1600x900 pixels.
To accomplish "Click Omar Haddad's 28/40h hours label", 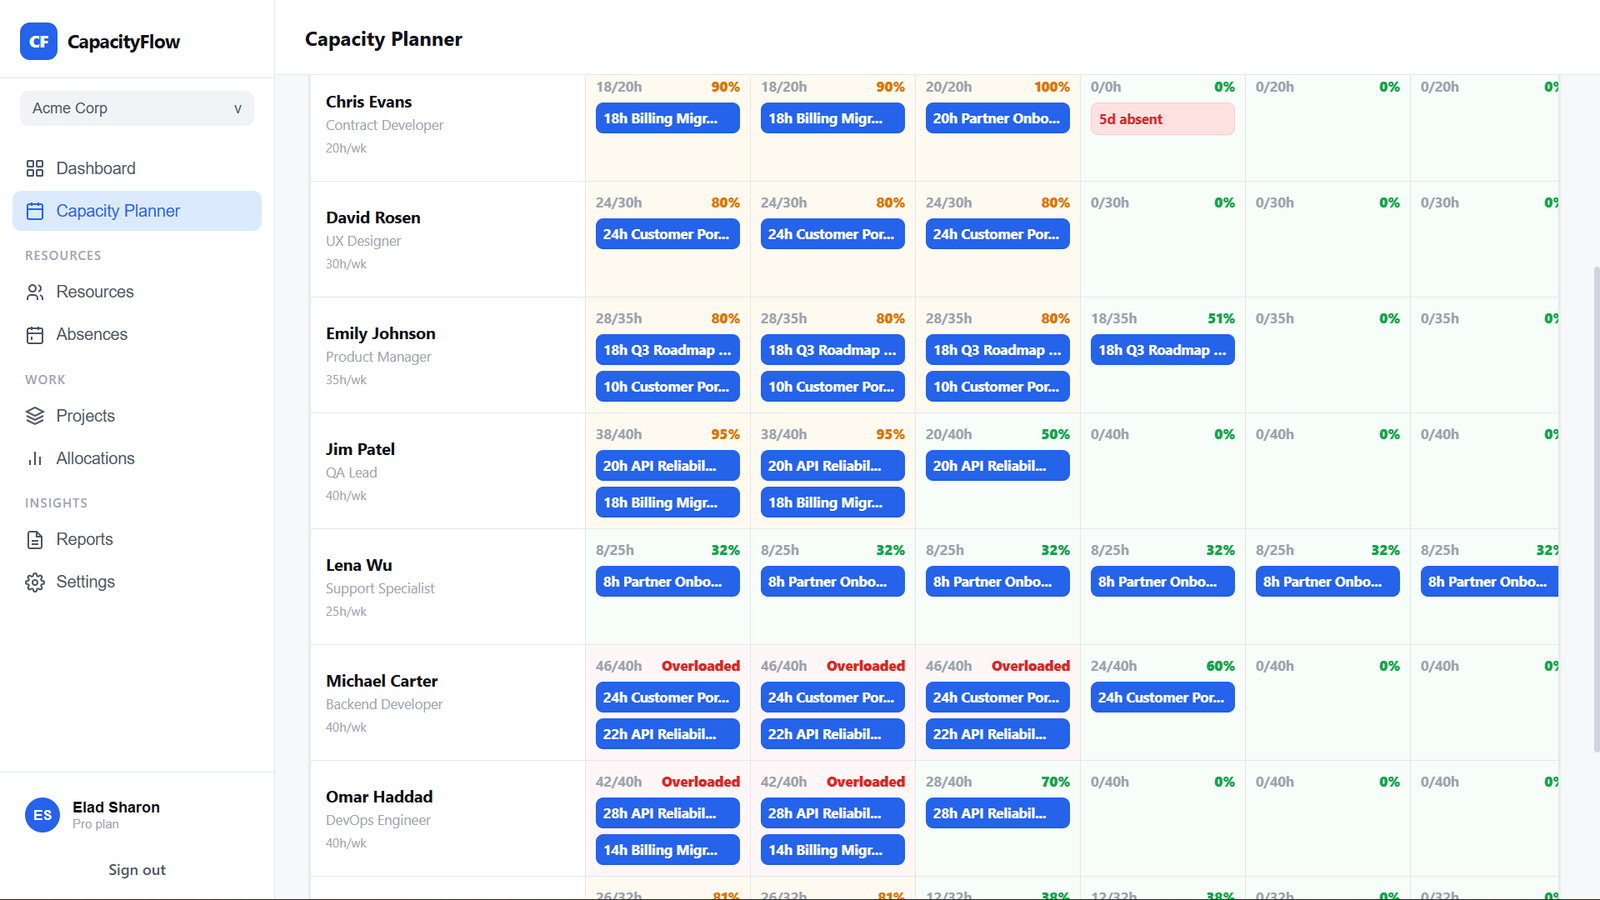I will tap(949, 782).
